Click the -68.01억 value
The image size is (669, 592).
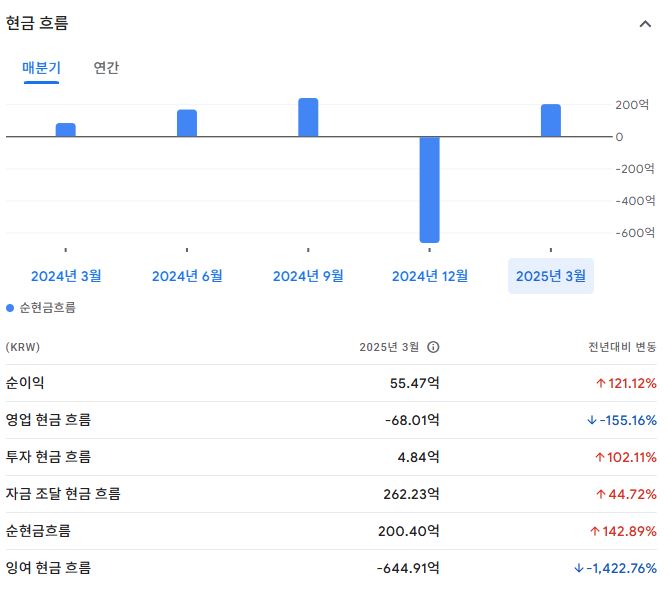coord(412,420)
